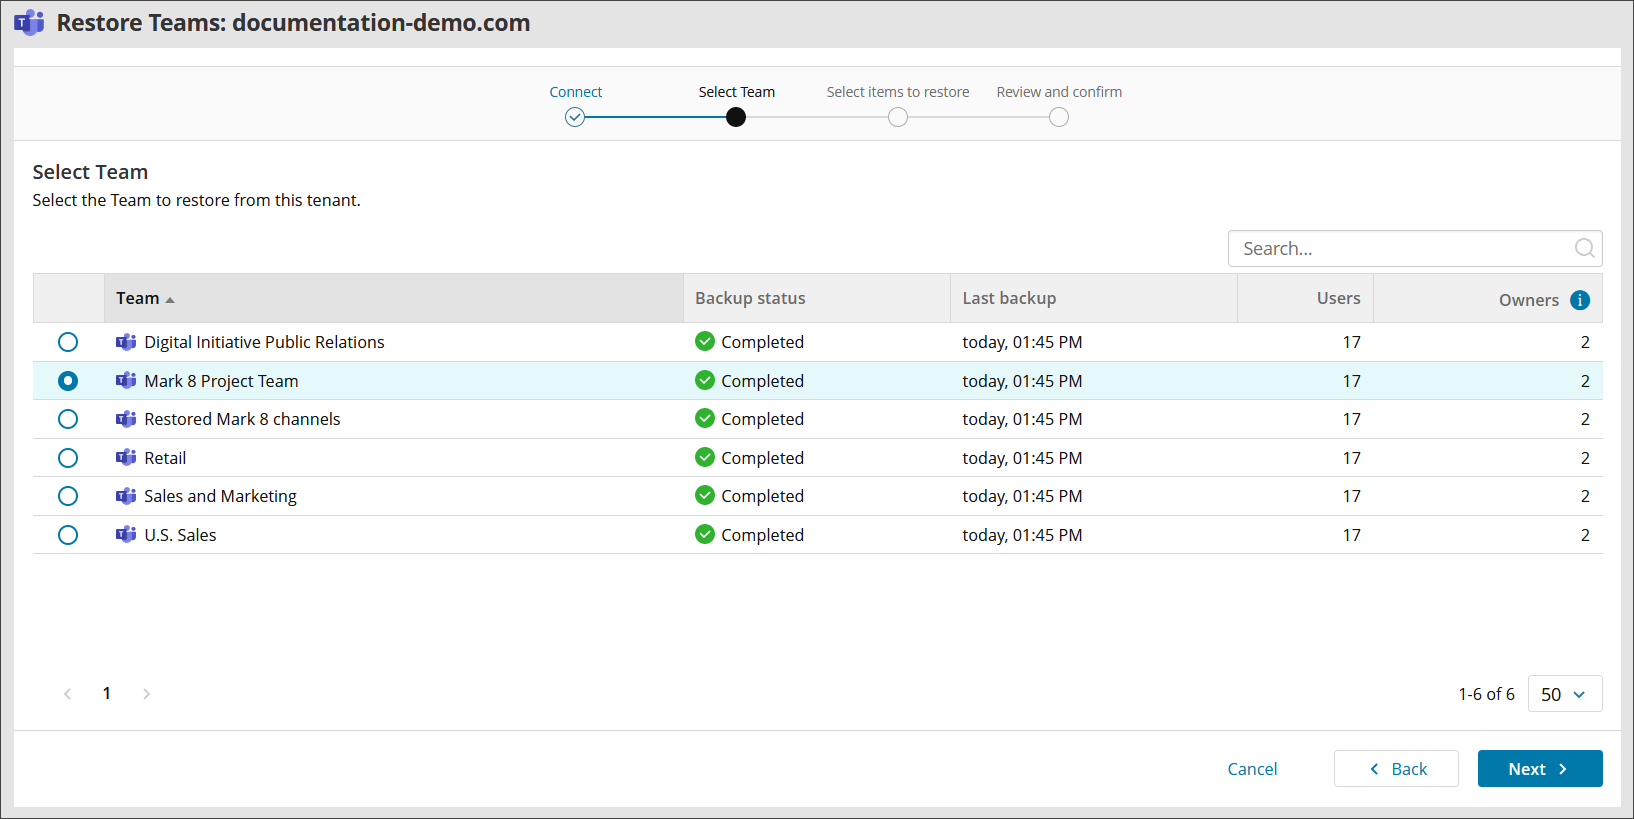Image resolution: width=1634 pixels, height=819 pixels.
Task: Sort the table by Last backup column
Action: point(1009,298)
